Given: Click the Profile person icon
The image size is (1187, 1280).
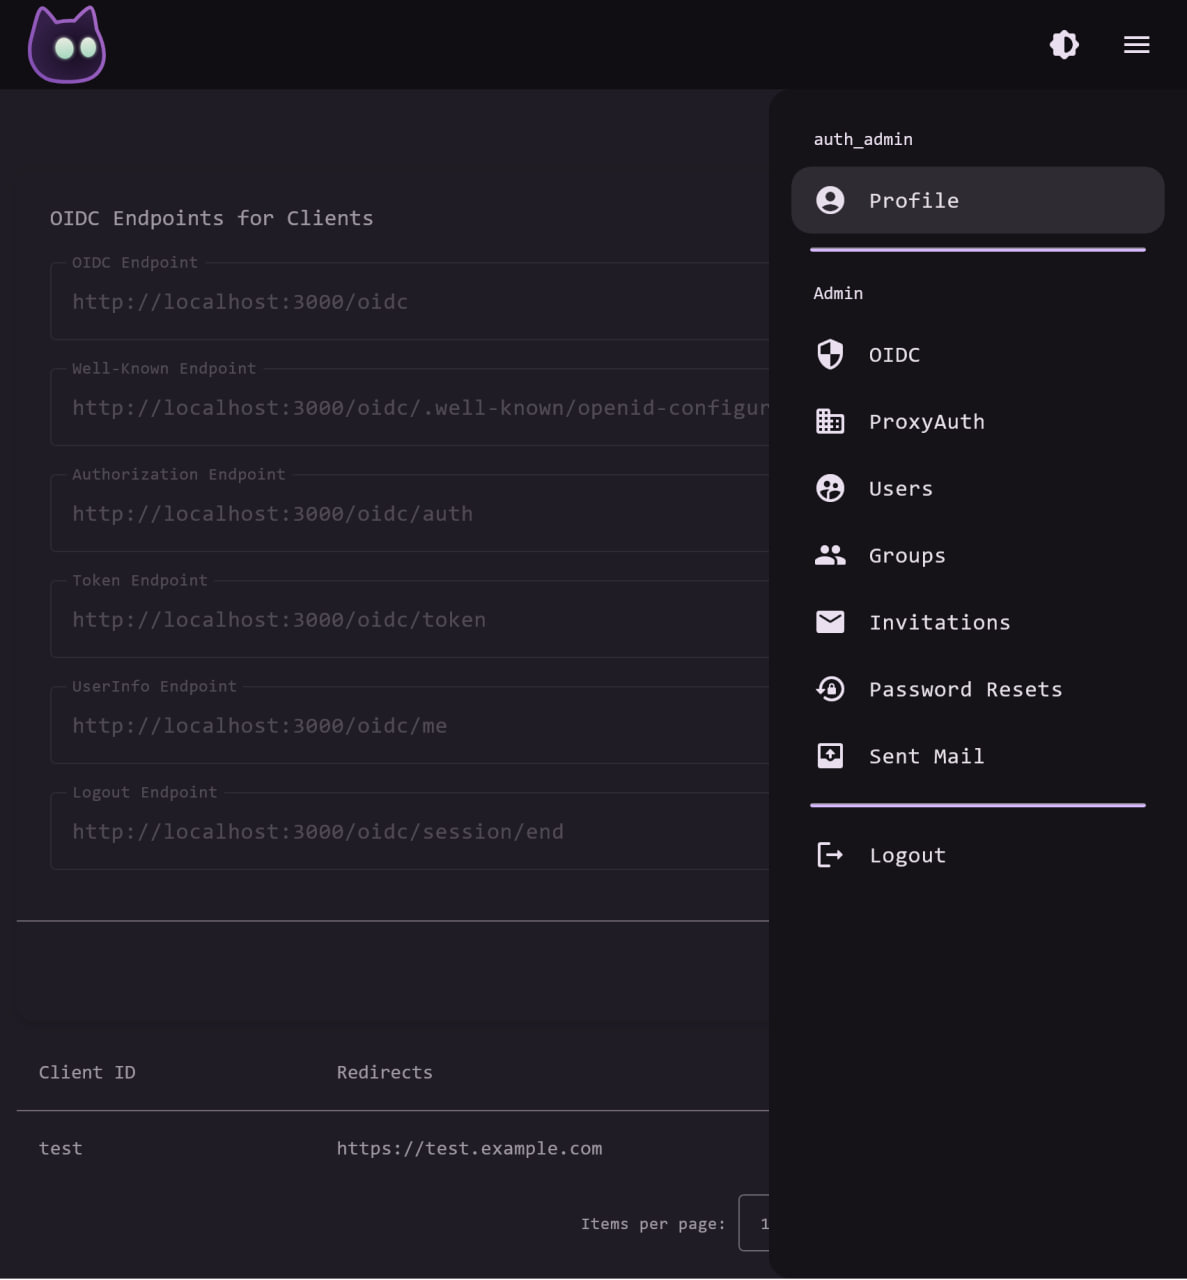Looking at the screenshot, I should (830, 200).
